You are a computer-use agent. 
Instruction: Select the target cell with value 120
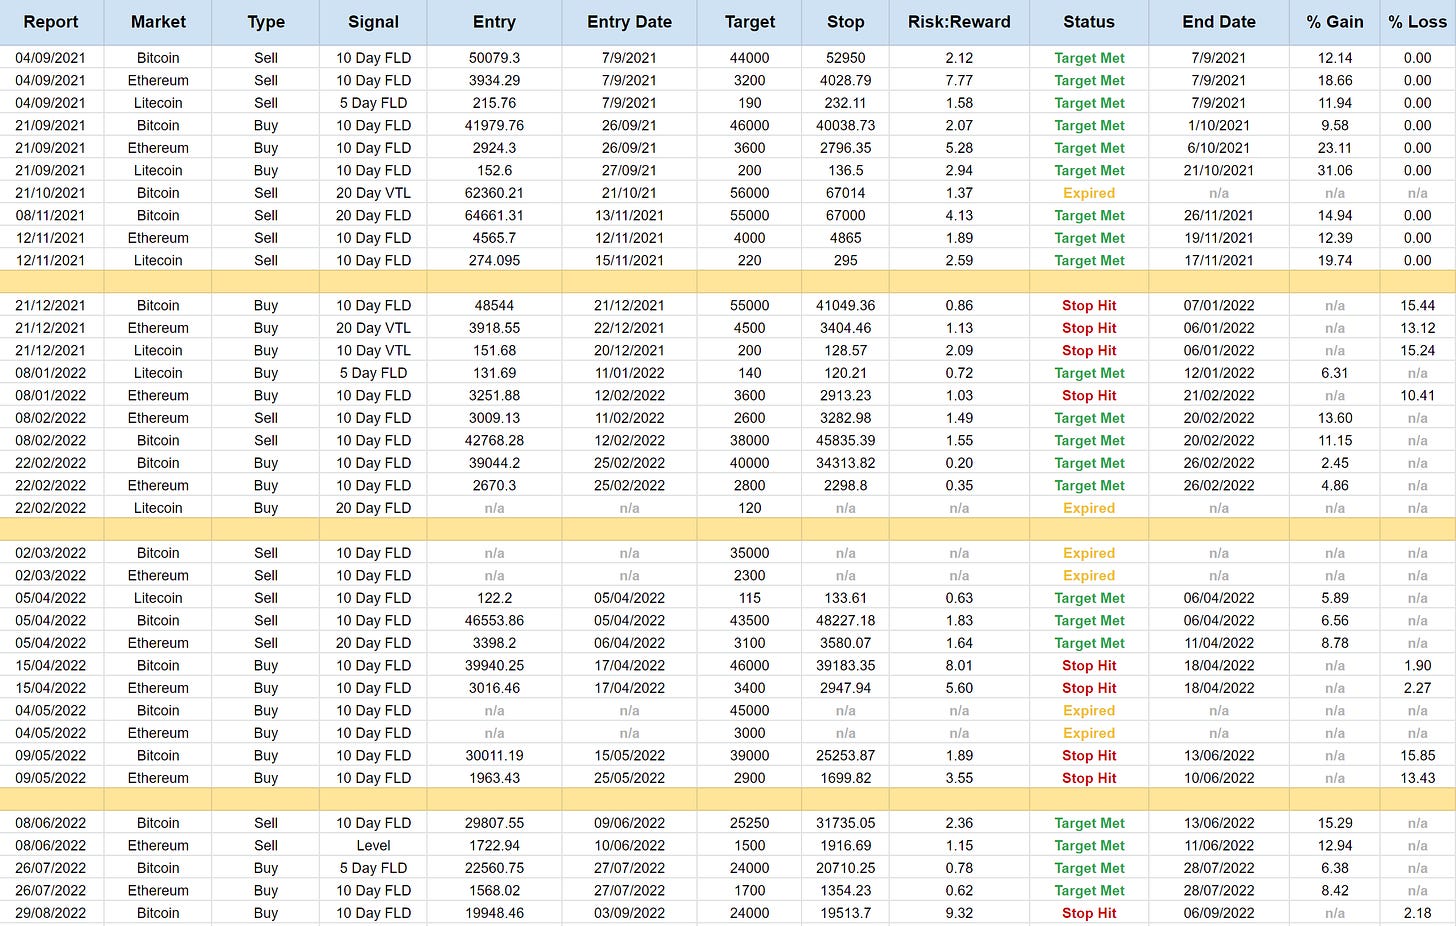[749, 508]
